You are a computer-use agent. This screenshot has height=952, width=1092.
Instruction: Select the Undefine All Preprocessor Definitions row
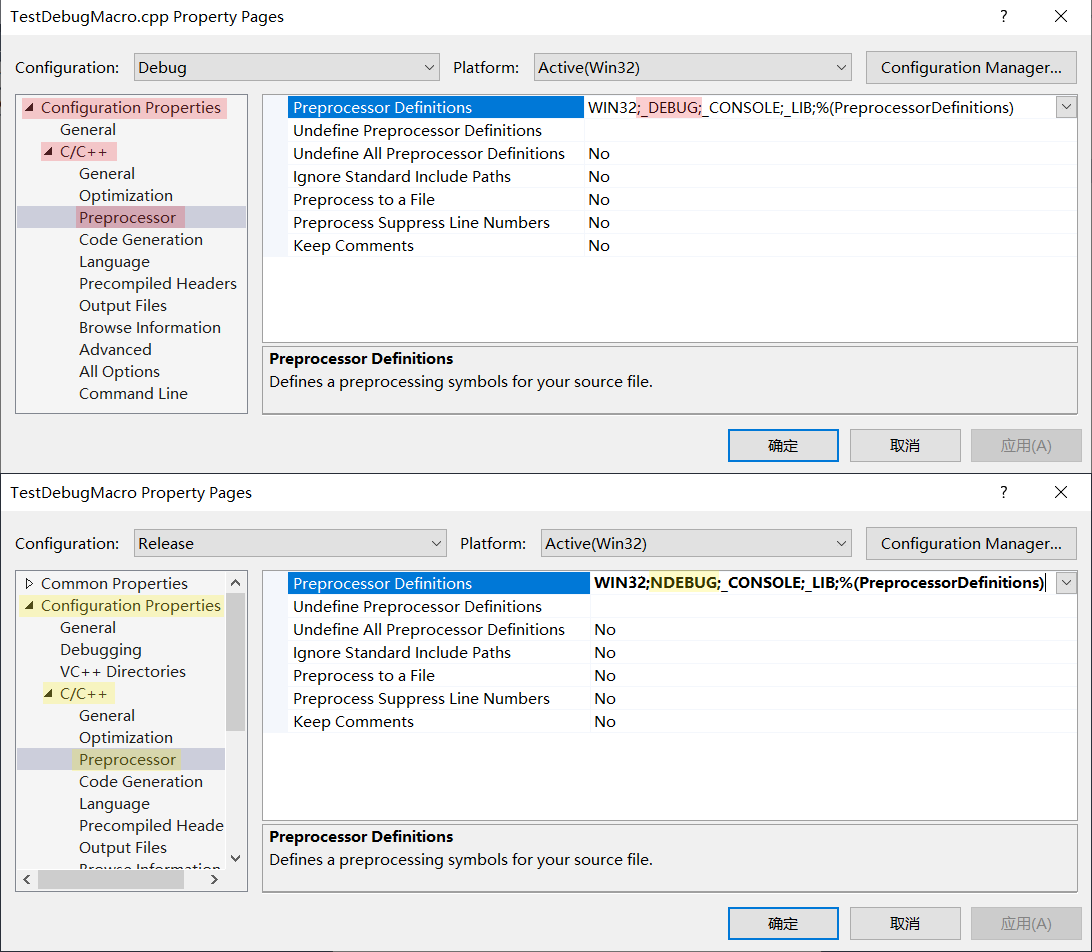430,153
